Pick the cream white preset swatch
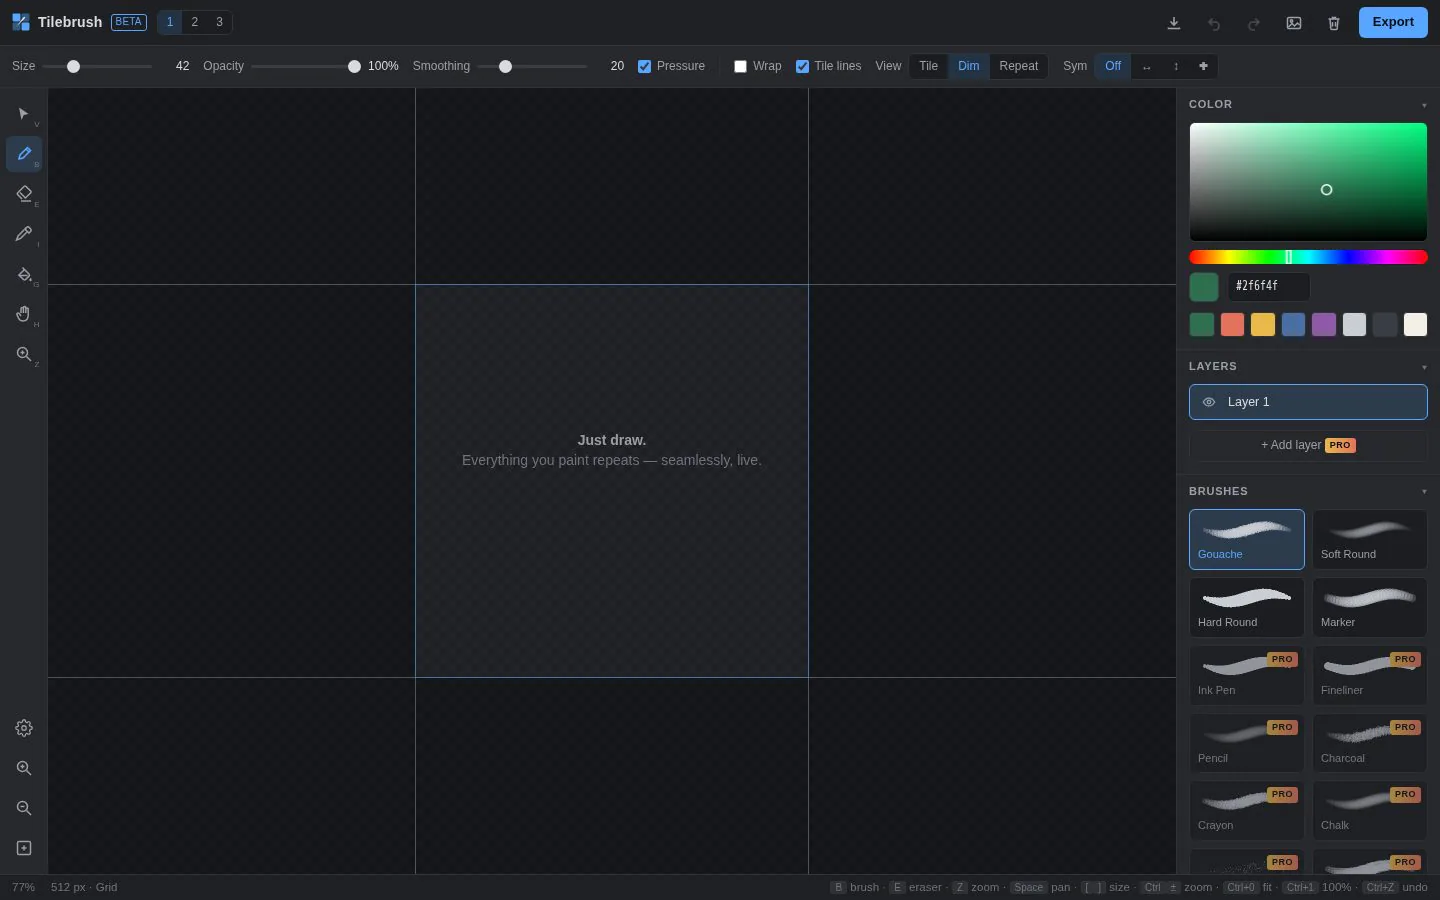This screenshot has width=1440, height=900. point(1415,324)
